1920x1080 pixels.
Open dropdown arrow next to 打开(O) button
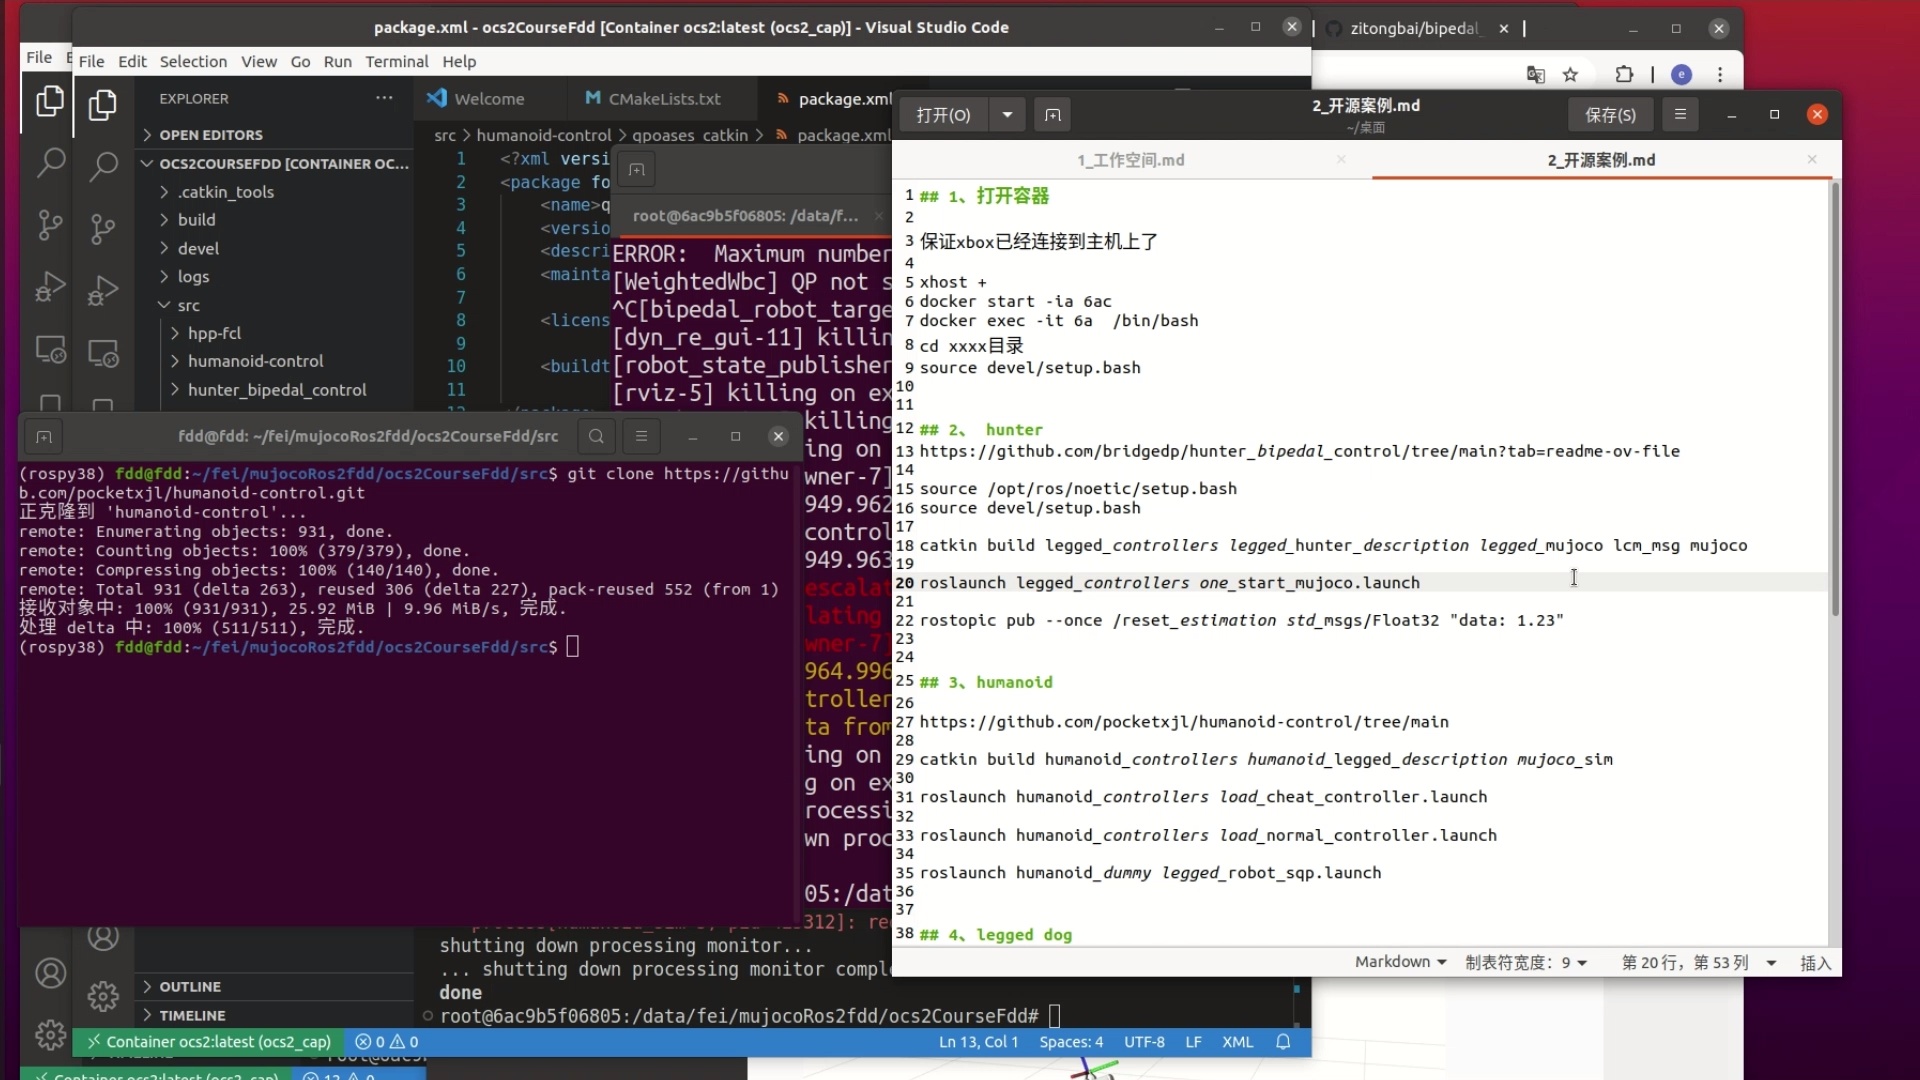[1007, 115]
